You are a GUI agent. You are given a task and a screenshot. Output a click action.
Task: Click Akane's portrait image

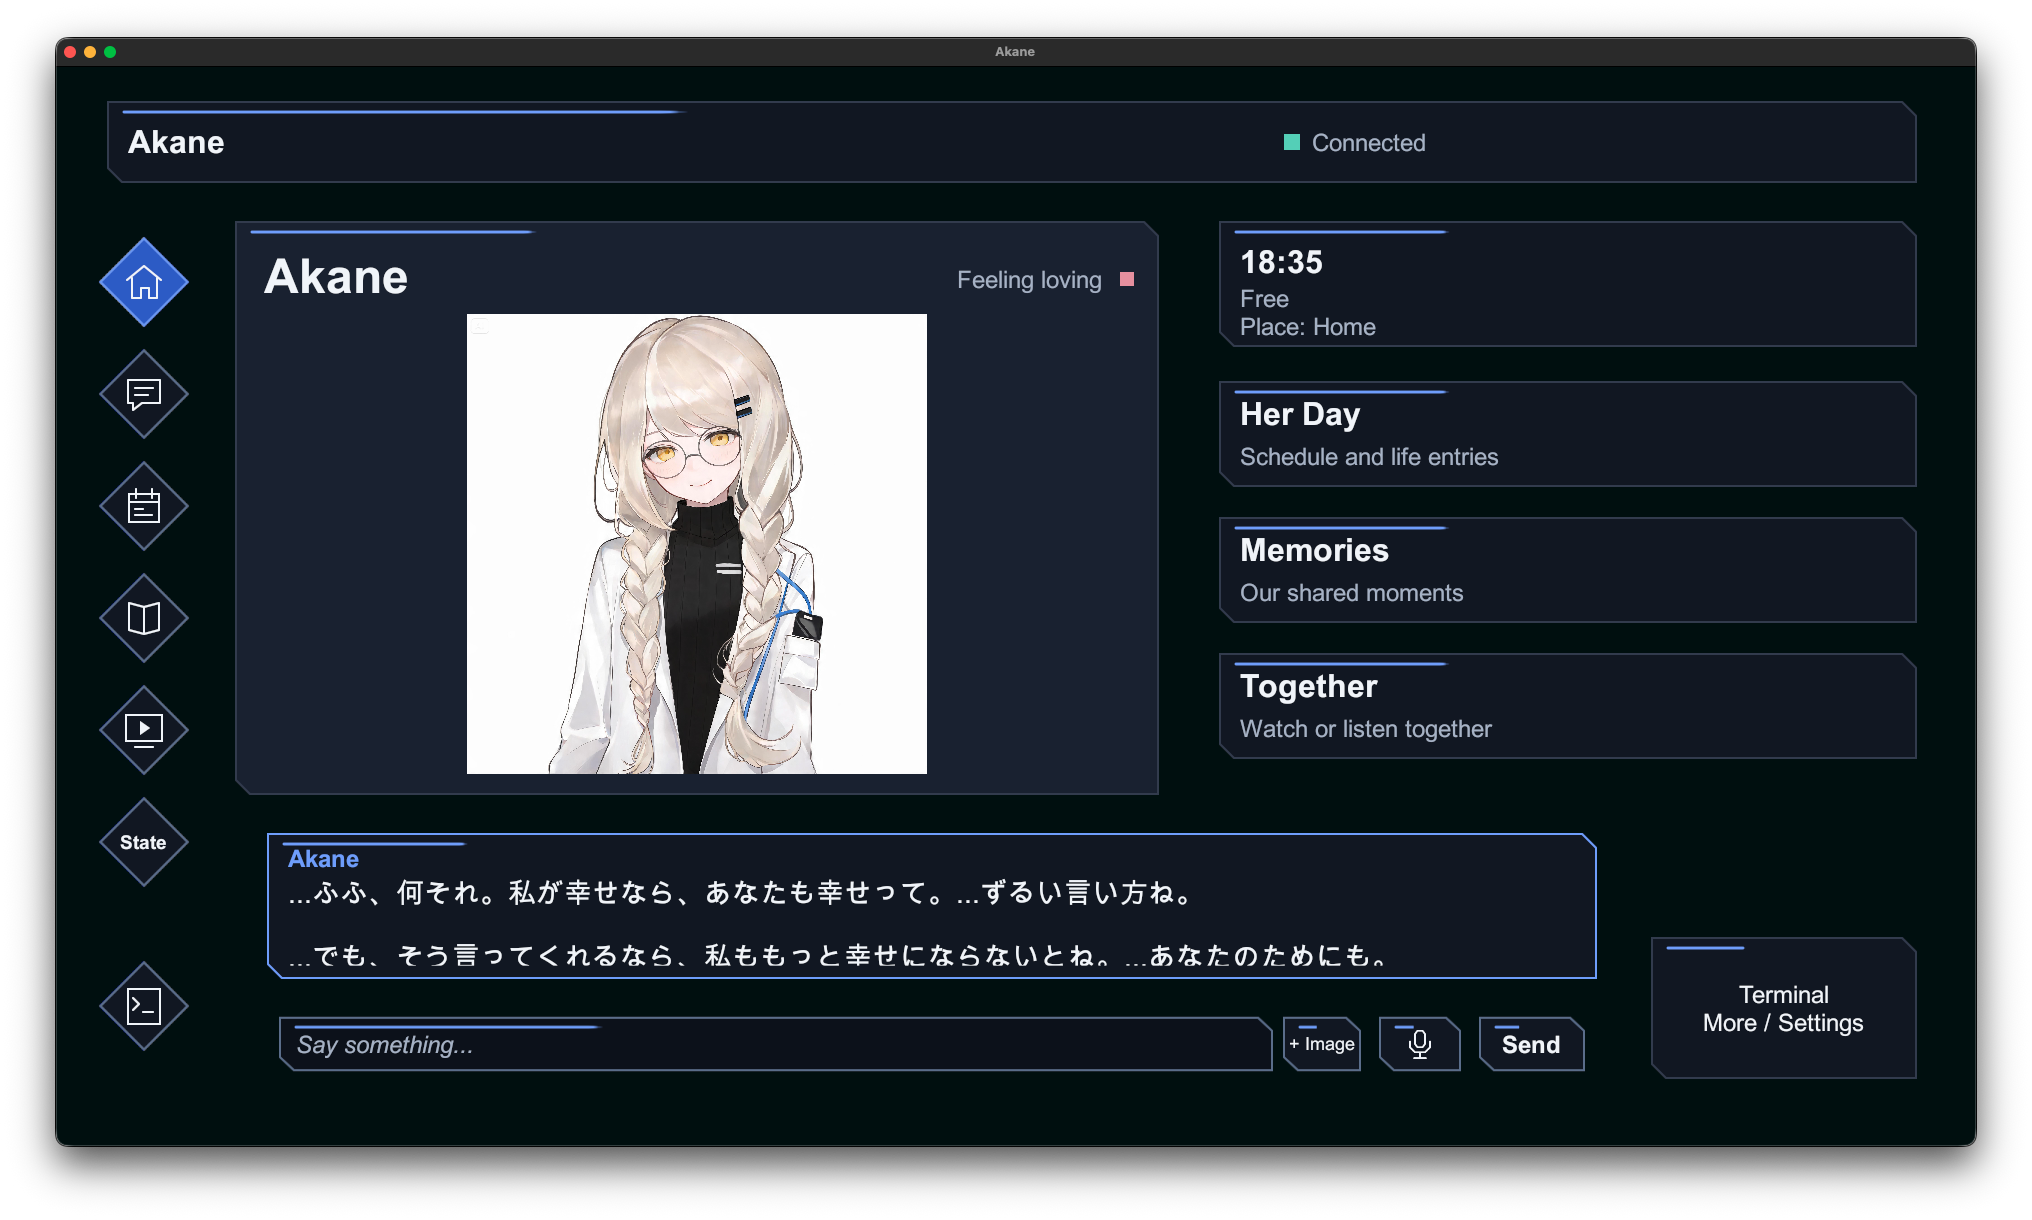coord(697,544)
